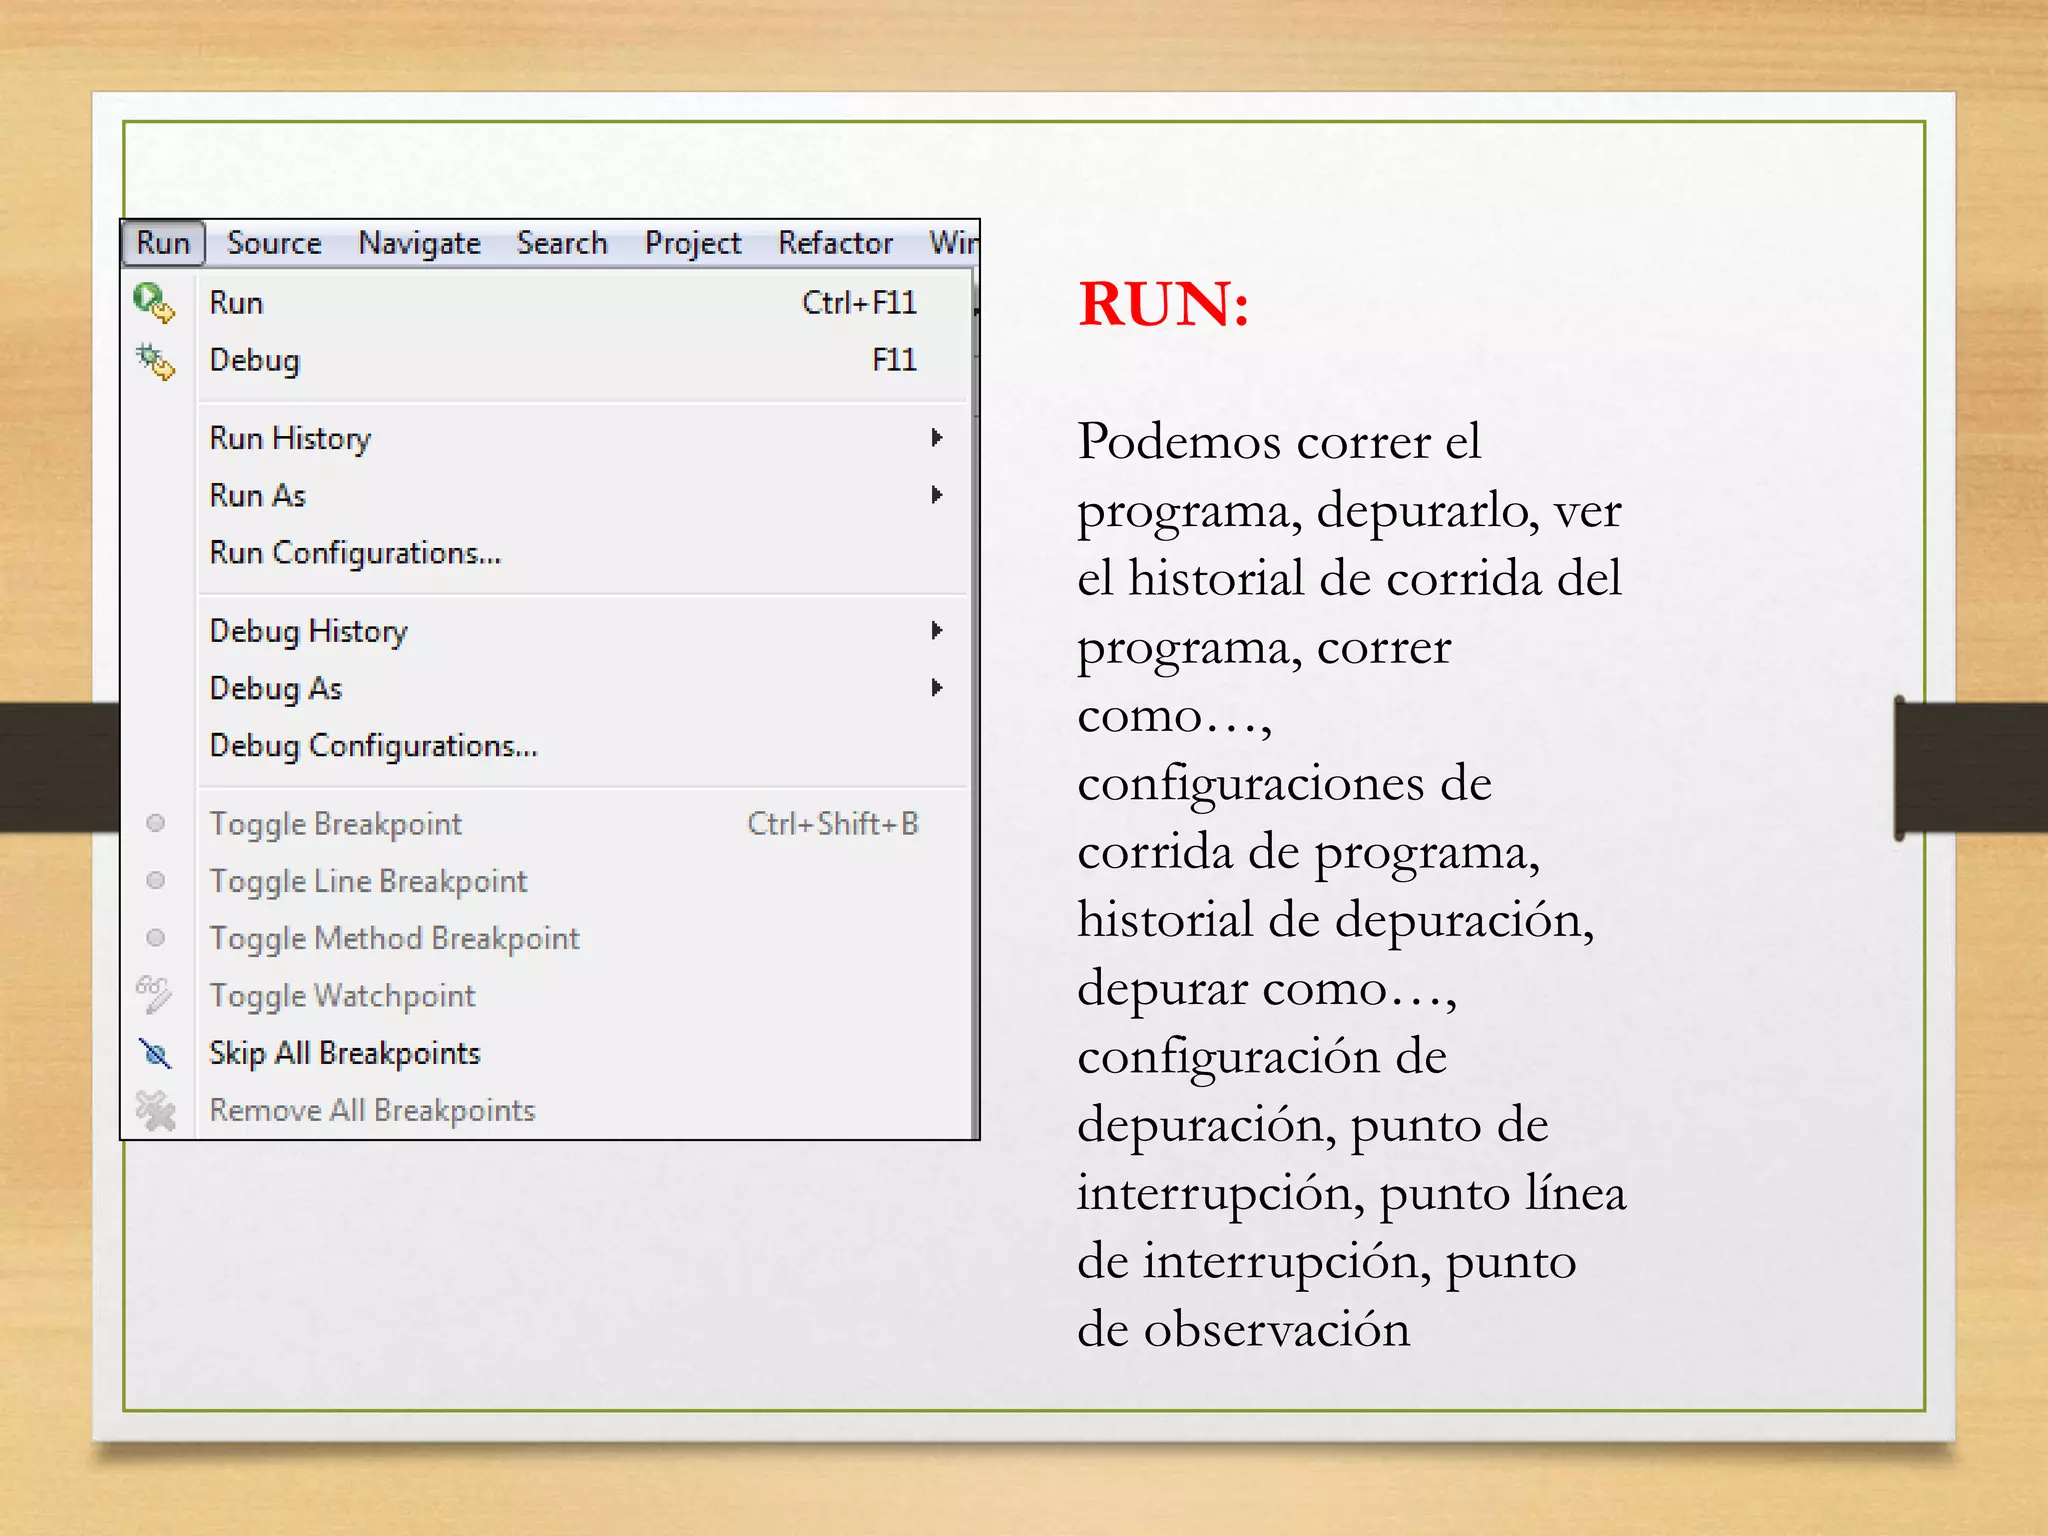Click the Ctrl+Shift+B shortcut text
Image resolution: width=2048 pixels, height=1536 pixels.
pyautogui.click(x=833, y=823)
